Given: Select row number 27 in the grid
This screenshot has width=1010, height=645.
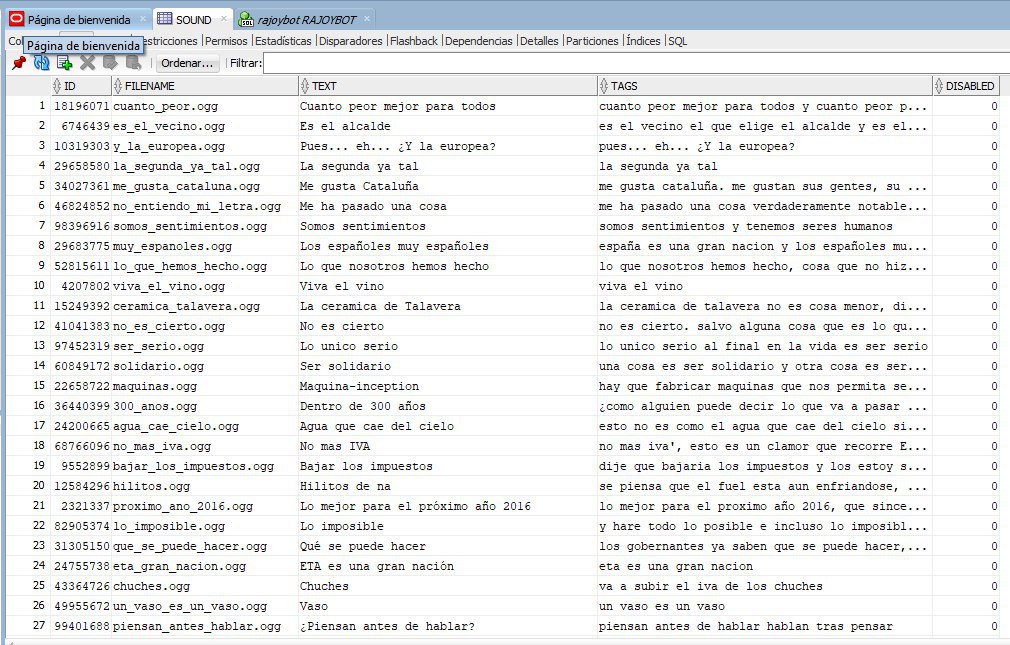Looking at the screenshot, I should click(29, 626).
